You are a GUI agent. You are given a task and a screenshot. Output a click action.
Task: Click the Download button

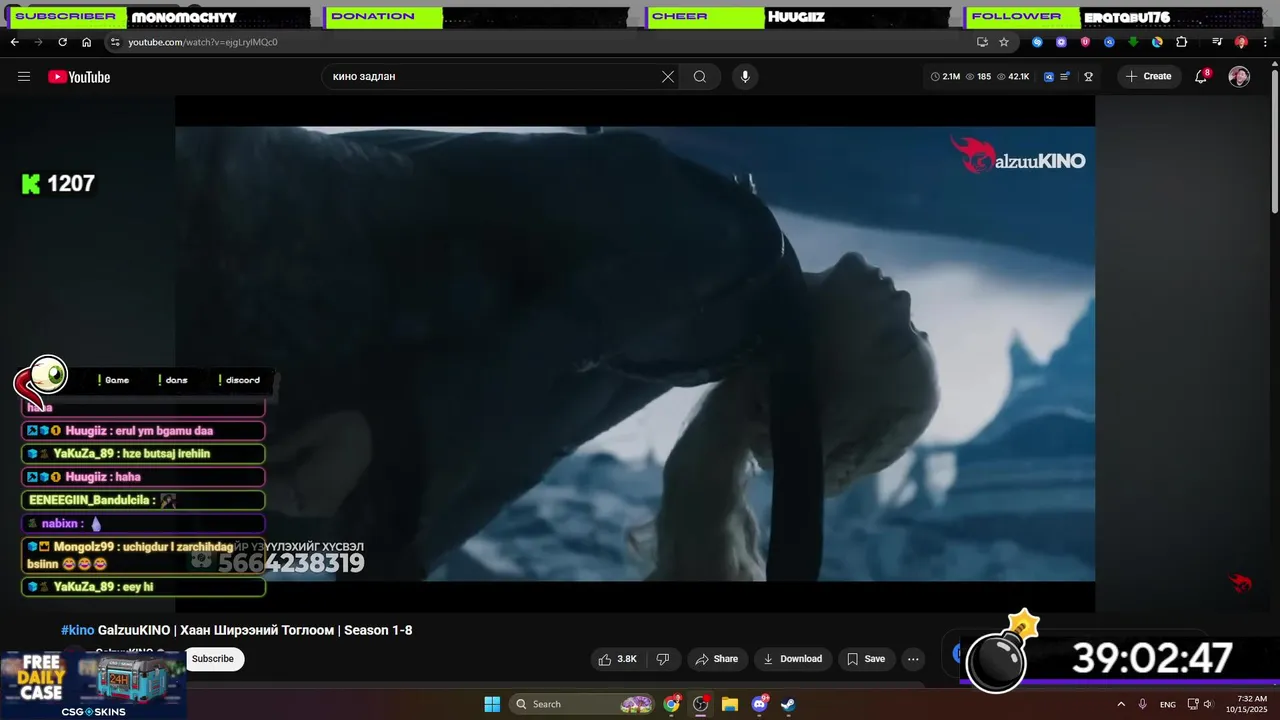pos(792,659)
